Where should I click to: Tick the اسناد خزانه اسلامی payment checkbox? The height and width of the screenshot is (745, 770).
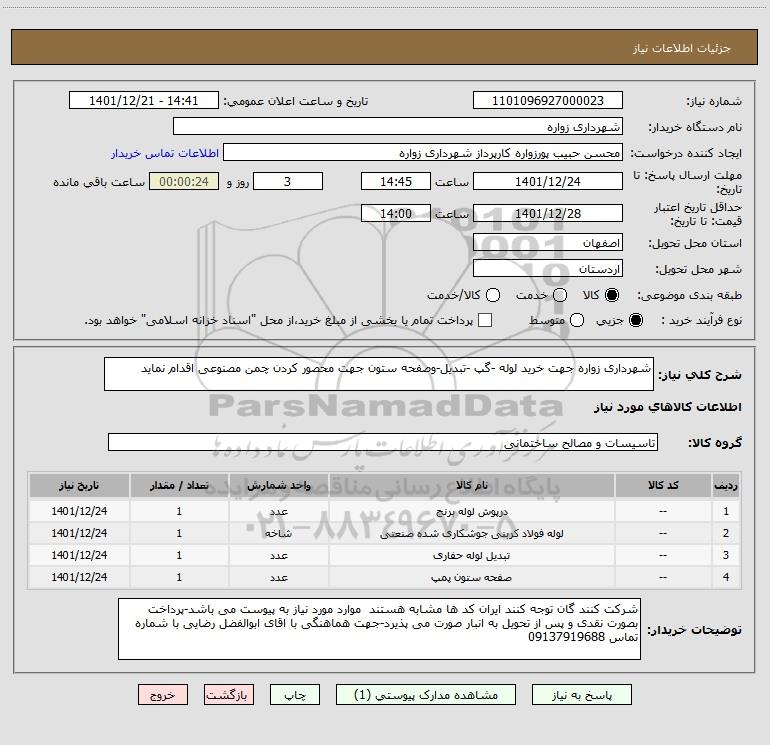485,320
